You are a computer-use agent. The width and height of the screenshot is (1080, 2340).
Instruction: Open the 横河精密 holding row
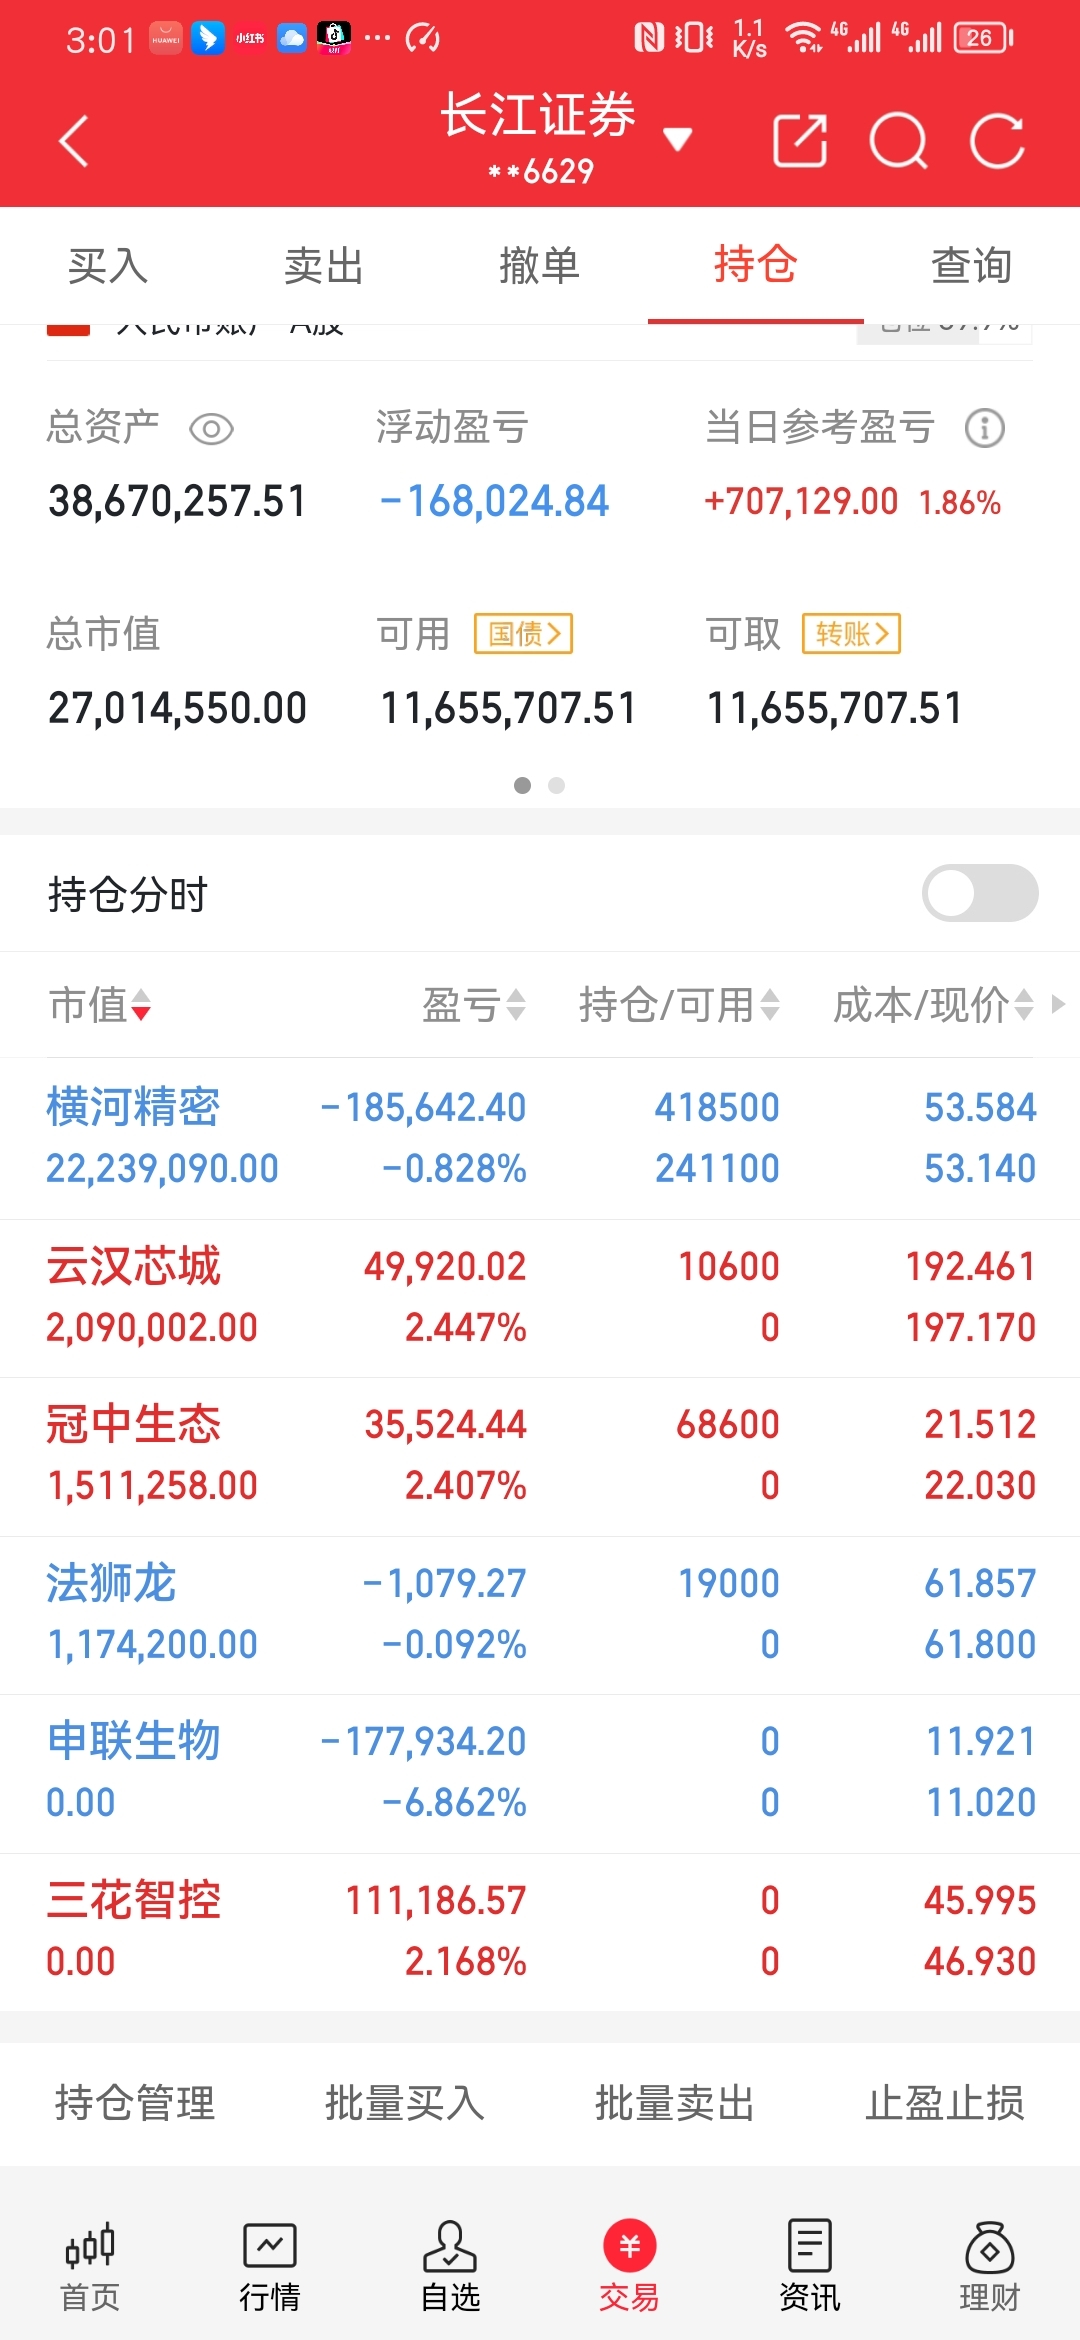tap(540, 1138)
